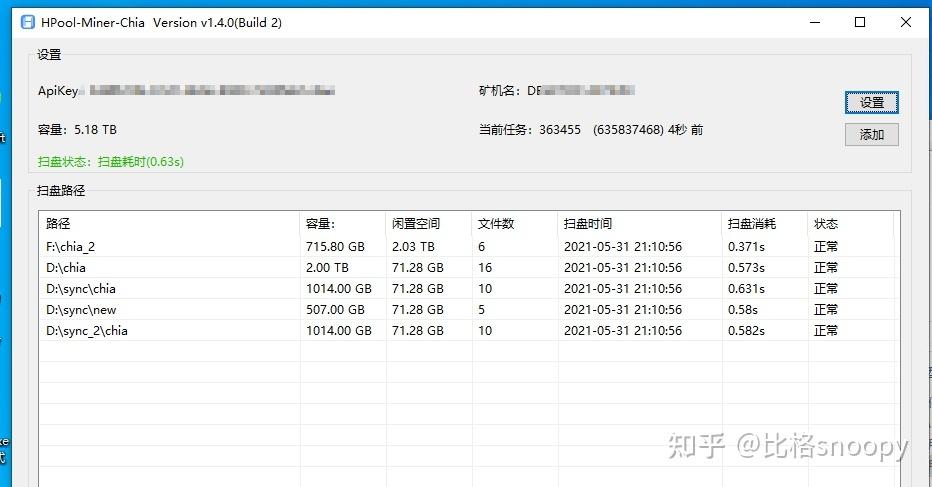Click the 设置 button
Screen dimensions: 932x487
(x=871, y=103)
